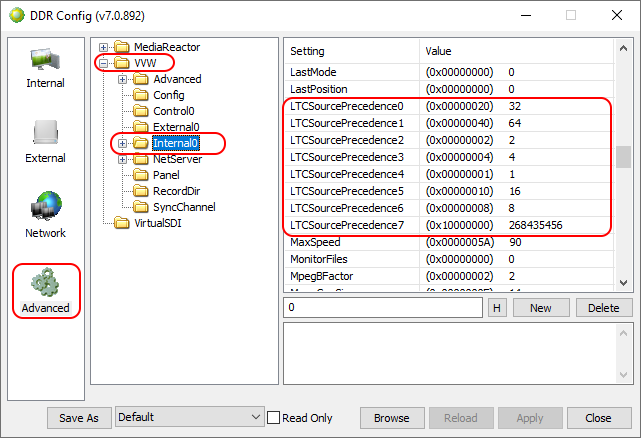
Task: Select the LTCSourcePrecedence4 row
Action: pos(449,174)
